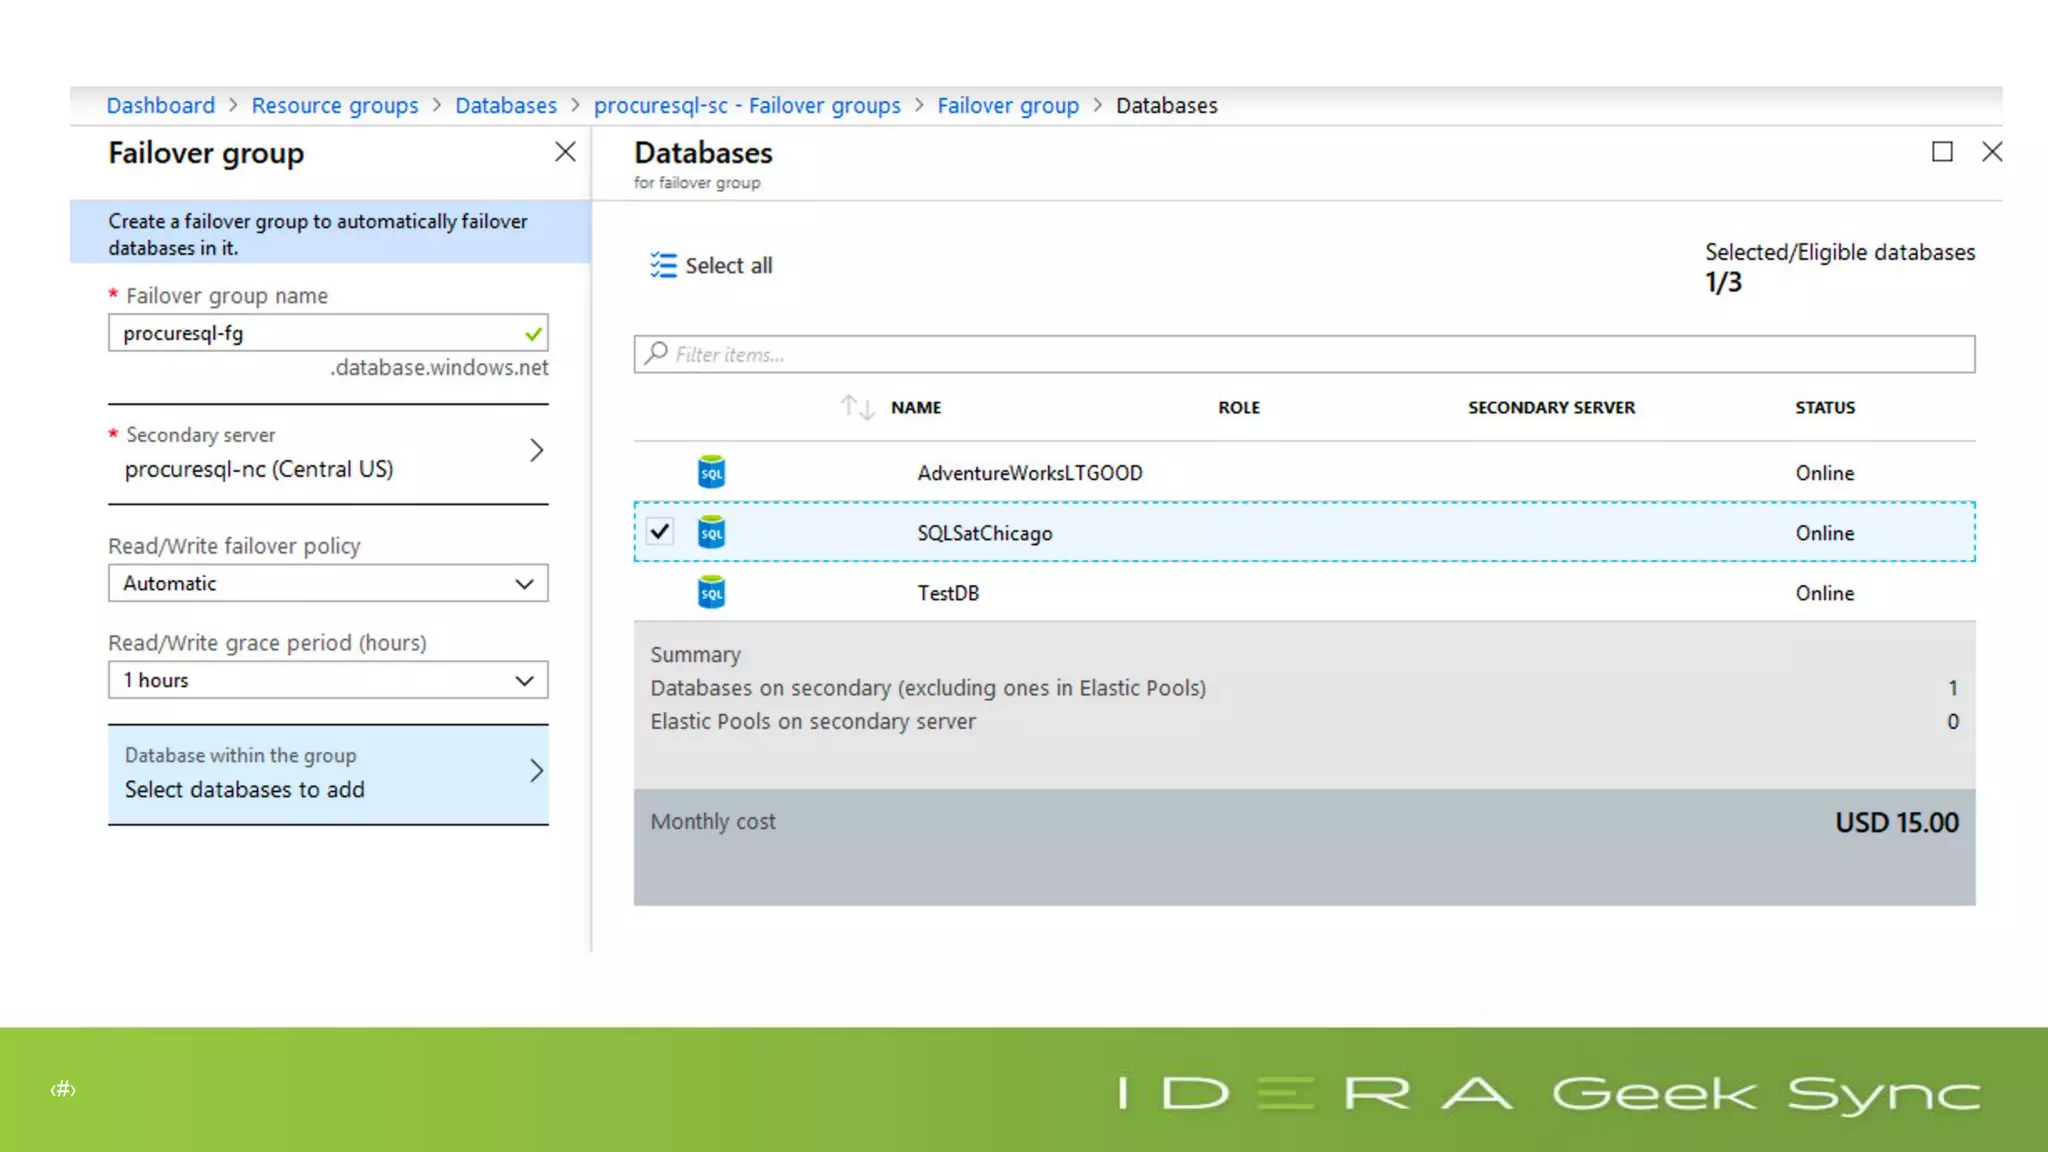Viewport: 2048px width, 1152px height.
Task: Expand the Secondary server chevron
Action: point(537,450)
